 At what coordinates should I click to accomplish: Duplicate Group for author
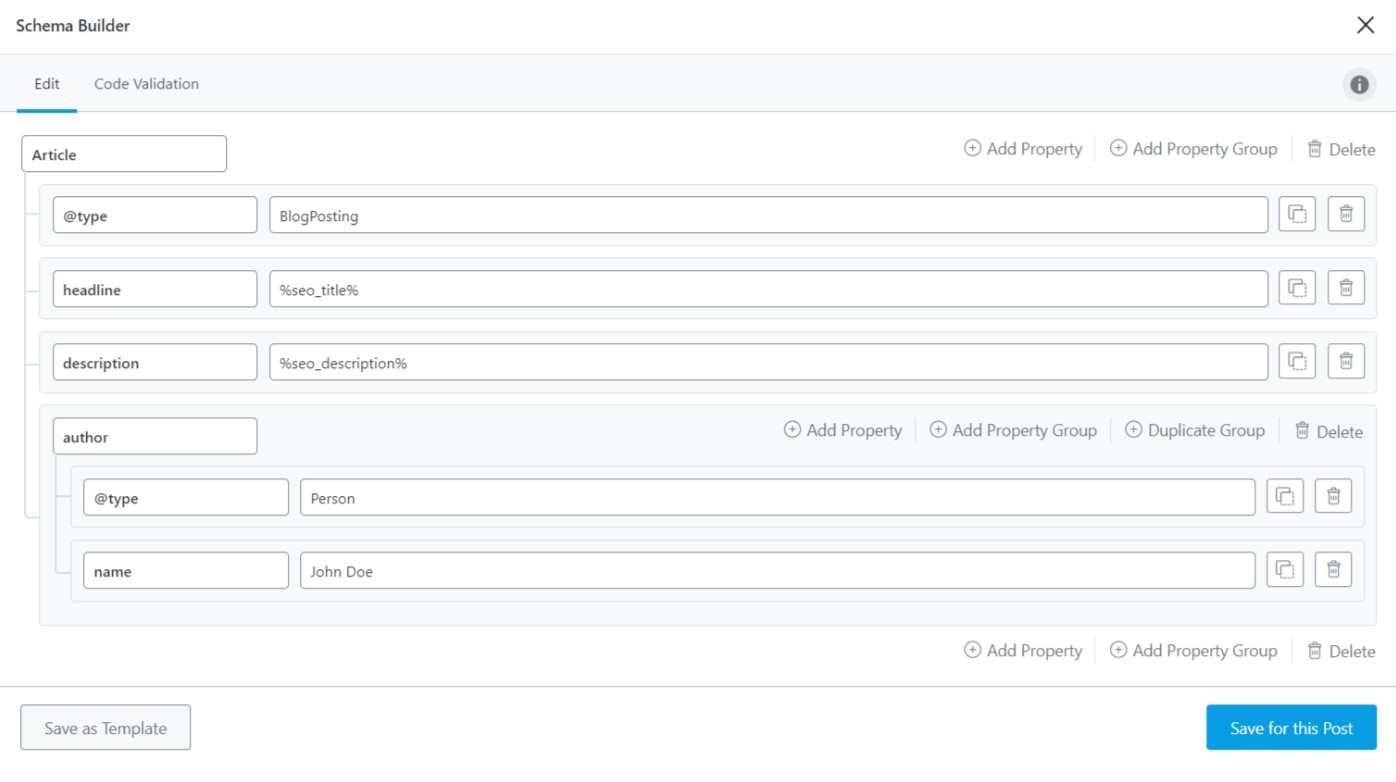pyautogui.click(x=1195, y=430)
